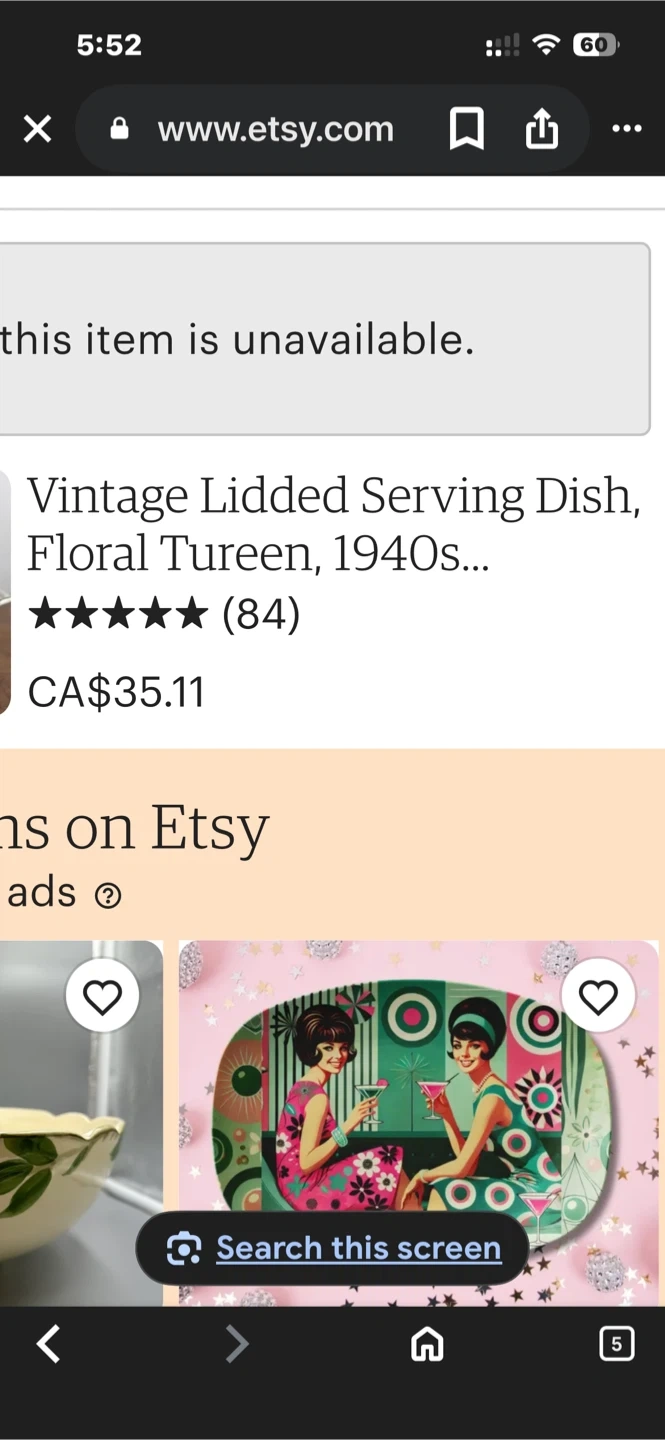
Task: Open the three-dot more options menu
Action: tap(626, 129)
